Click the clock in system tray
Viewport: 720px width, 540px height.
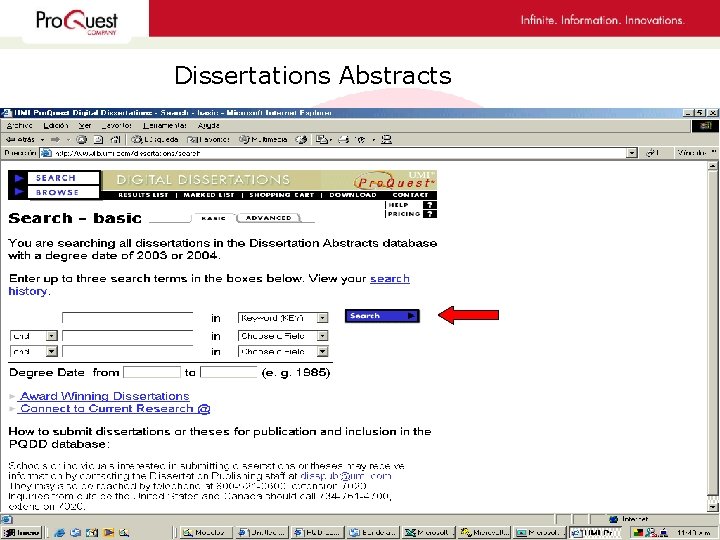(694, 533)
